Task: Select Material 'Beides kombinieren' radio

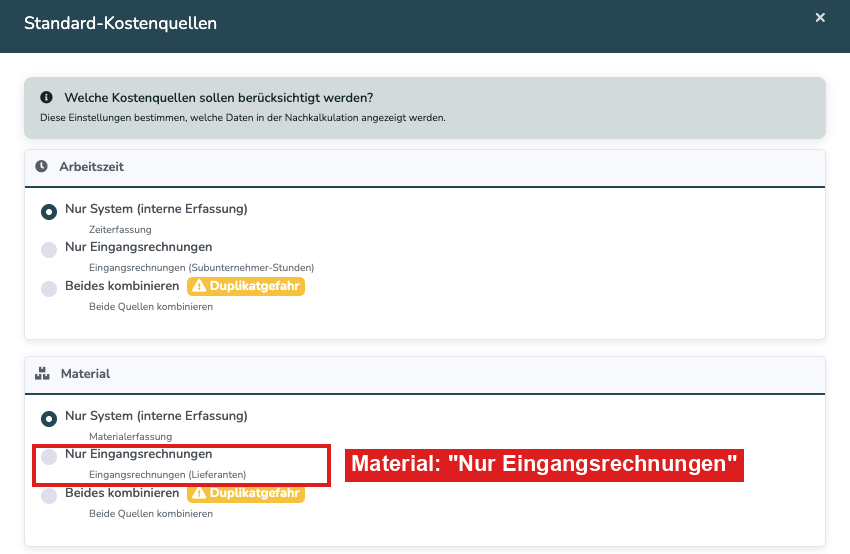Action: click(49, 495)
